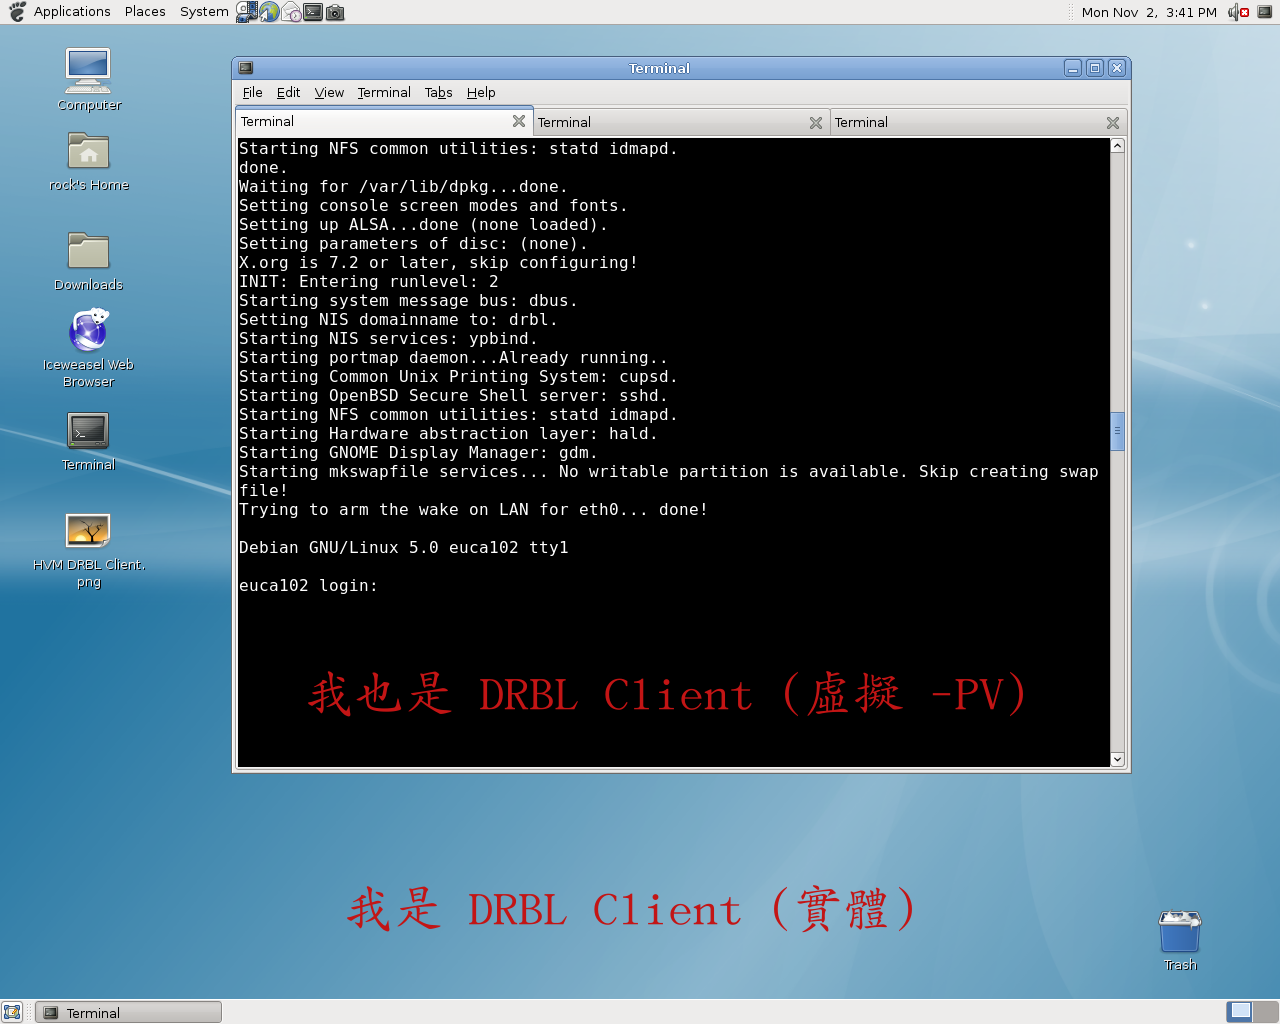Viewport: 1280px width, 1024px height.
Task: Close the Terminal window
Action: pyautogui.click(x=1117, y=68)
